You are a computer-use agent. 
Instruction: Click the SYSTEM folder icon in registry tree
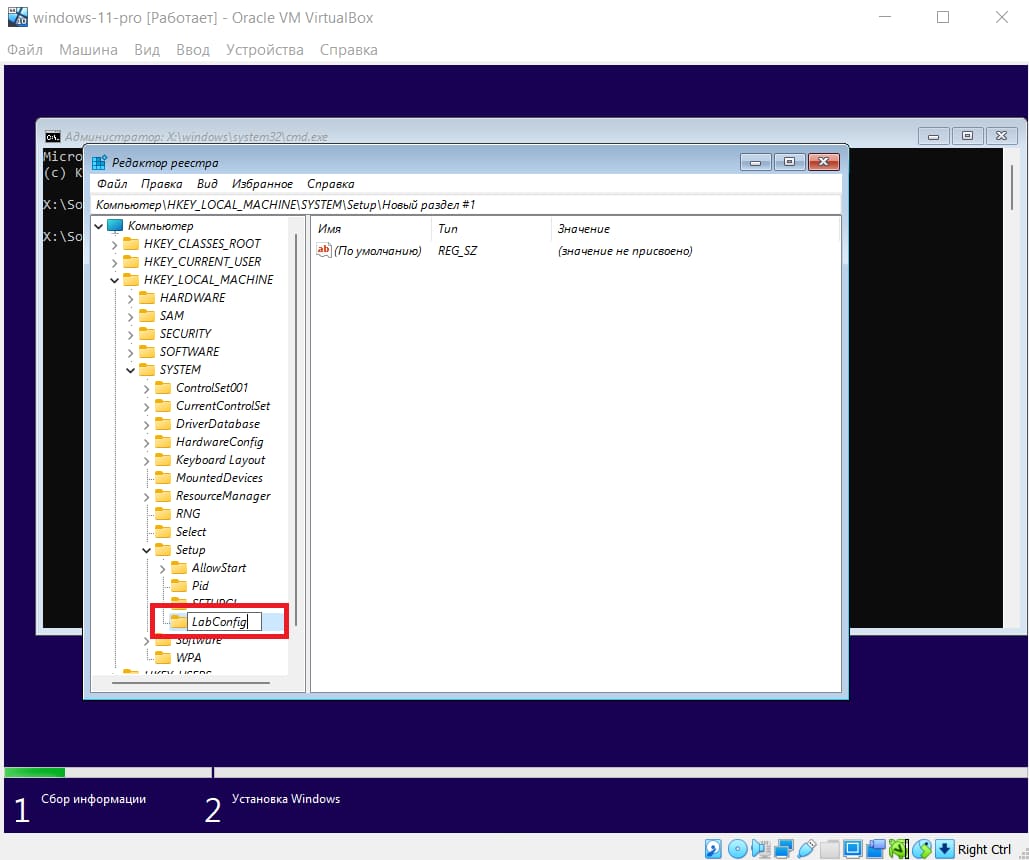pyautogui.click(x=147, y=370)
